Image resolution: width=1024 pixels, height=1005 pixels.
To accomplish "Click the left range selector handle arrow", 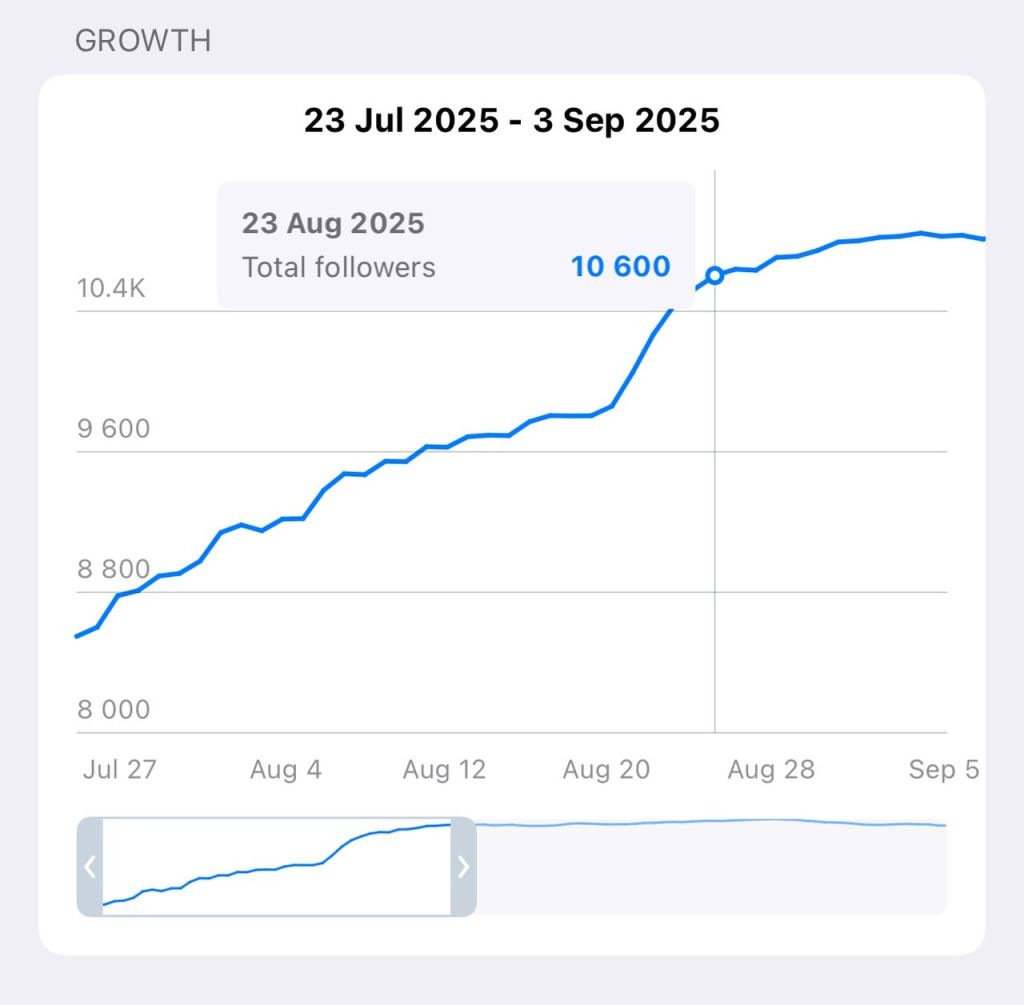I will (x=90, y=866).
